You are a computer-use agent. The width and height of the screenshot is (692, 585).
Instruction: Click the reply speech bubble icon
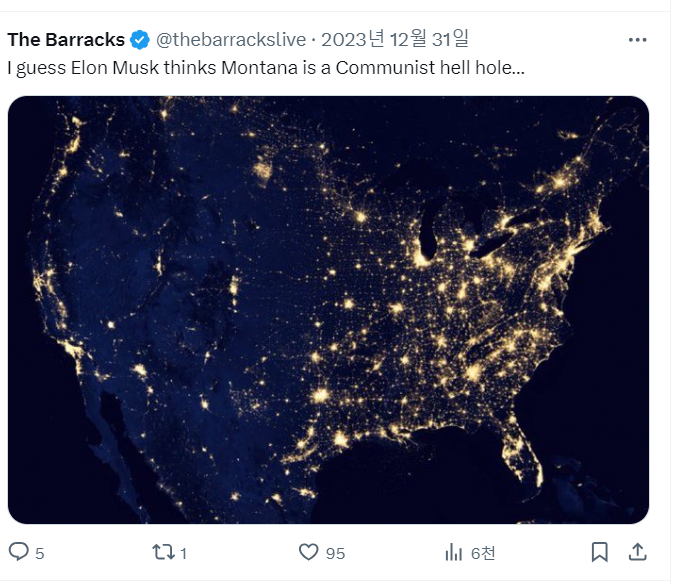[x=19, y=552]
